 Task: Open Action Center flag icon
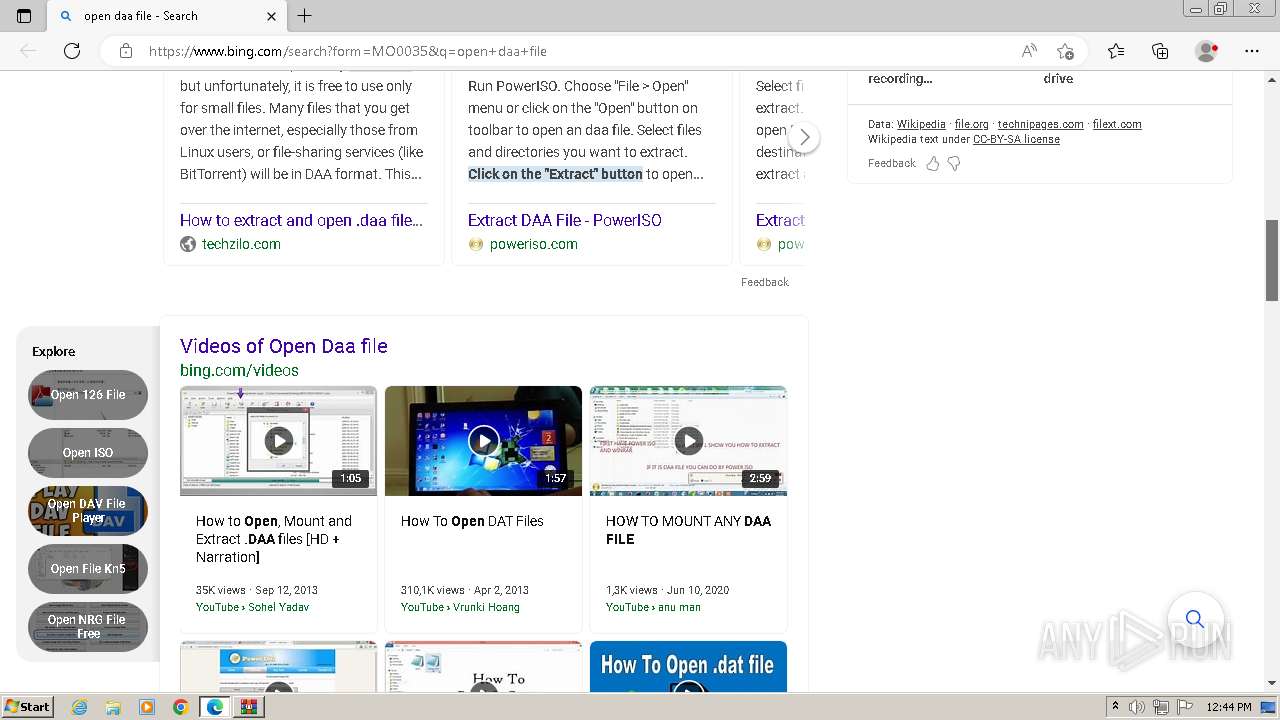[1184, 707]
